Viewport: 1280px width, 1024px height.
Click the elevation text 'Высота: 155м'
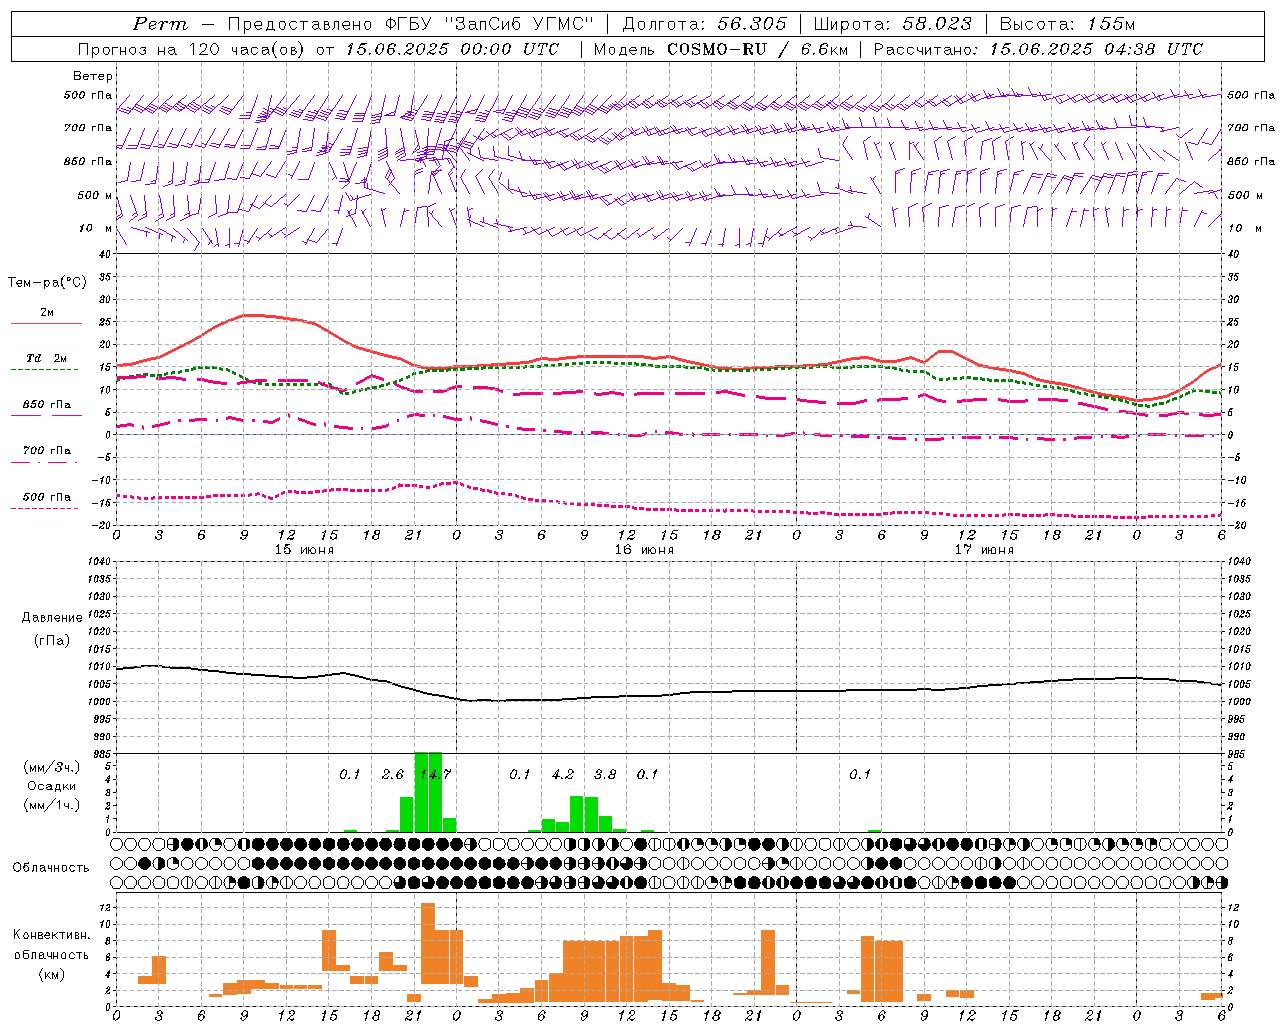1067,24
